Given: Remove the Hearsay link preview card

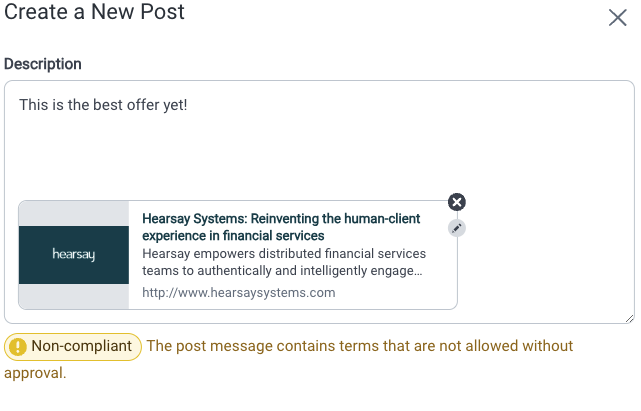Looking at the screenshot, I should 457,202.
